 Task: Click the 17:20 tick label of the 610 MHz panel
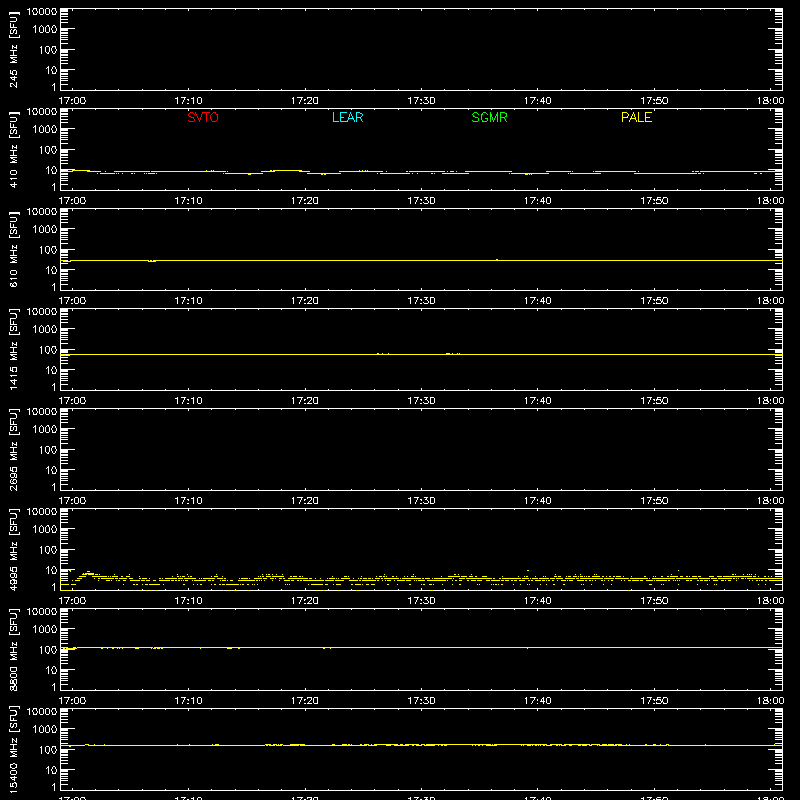(305, 301)
